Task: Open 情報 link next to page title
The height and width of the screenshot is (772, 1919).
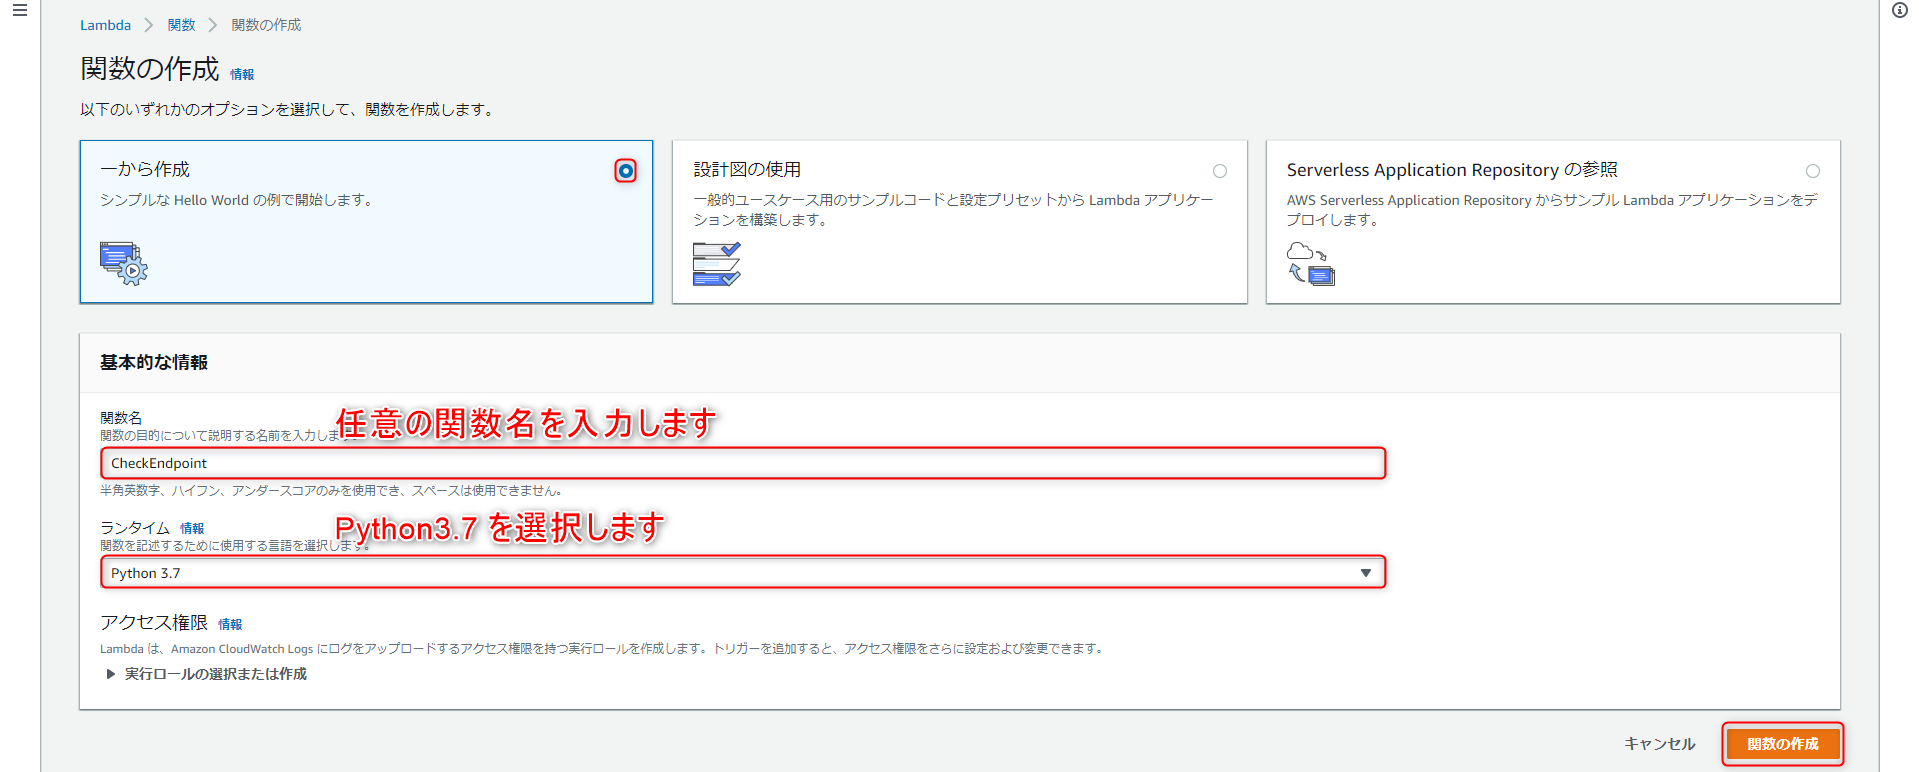Action: click(x=242, y=74)
